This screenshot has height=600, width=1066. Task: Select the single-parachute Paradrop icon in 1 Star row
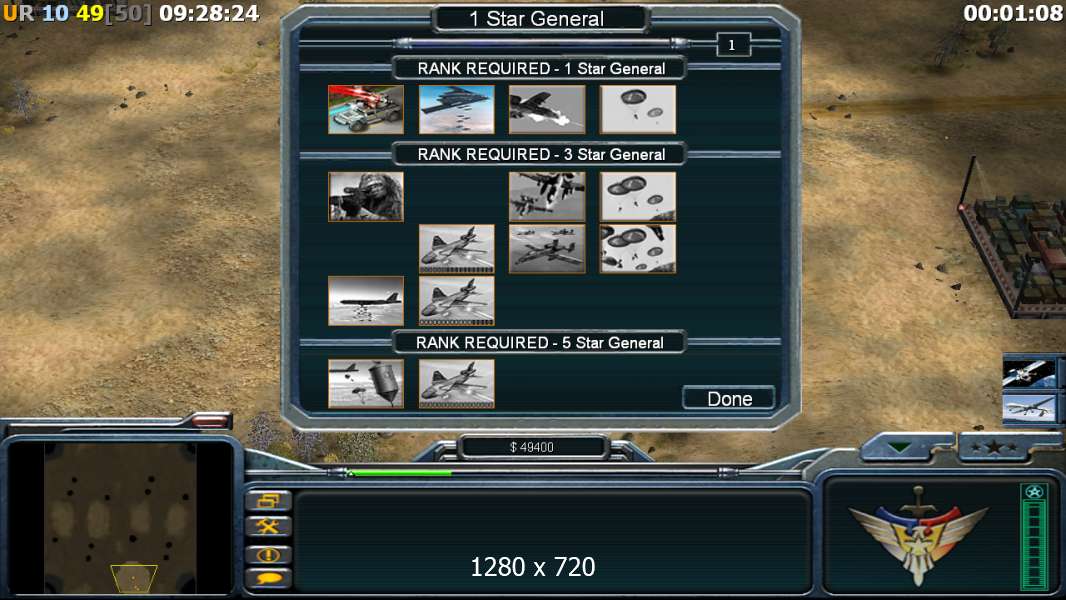(x=638, y=109)
